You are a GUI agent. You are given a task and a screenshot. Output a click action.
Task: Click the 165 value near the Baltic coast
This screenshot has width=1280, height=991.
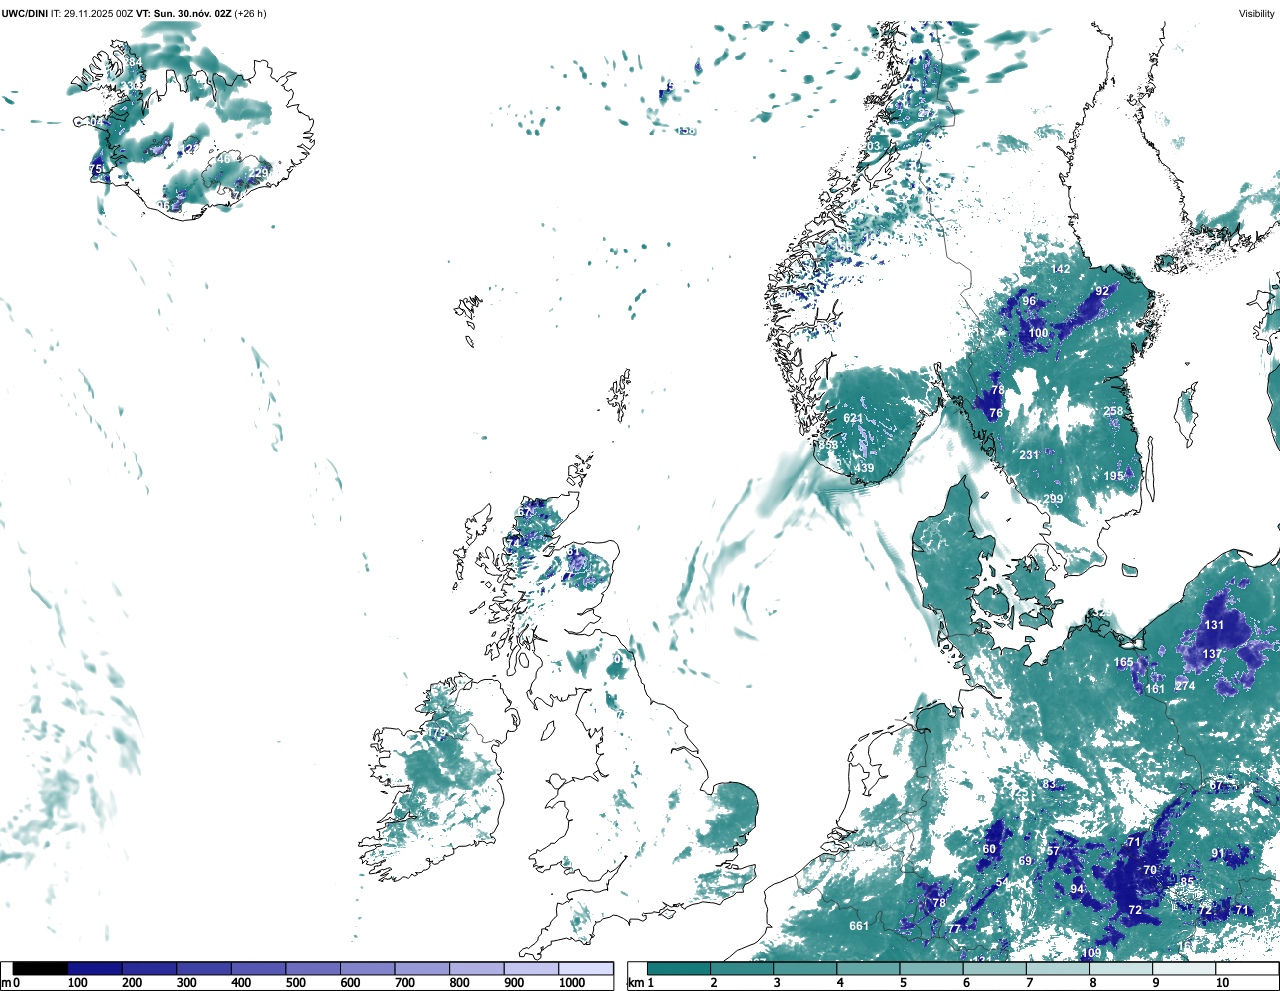coord(1124,662)
